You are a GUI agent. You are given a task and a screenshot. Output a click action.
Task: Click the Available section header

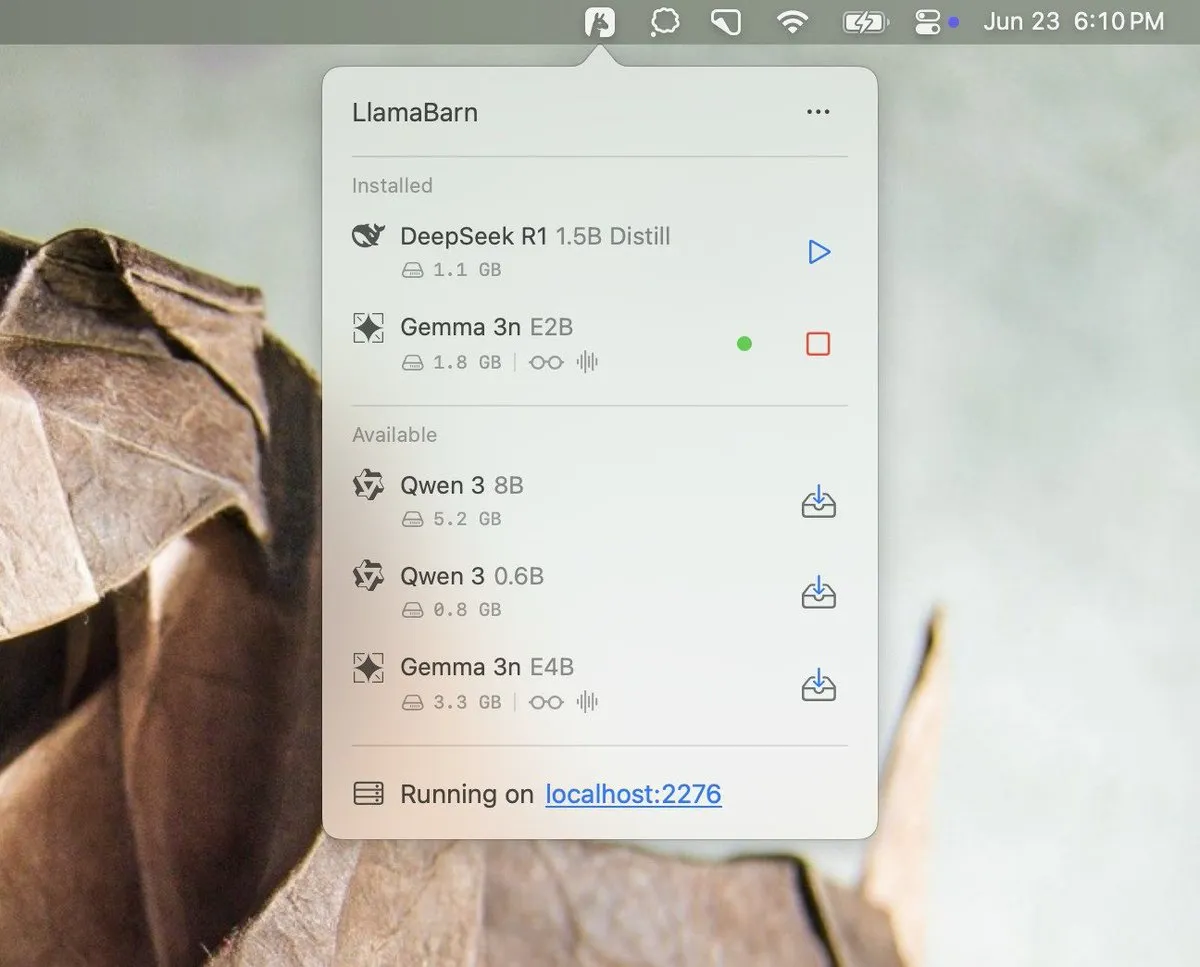tap(394, 435)
